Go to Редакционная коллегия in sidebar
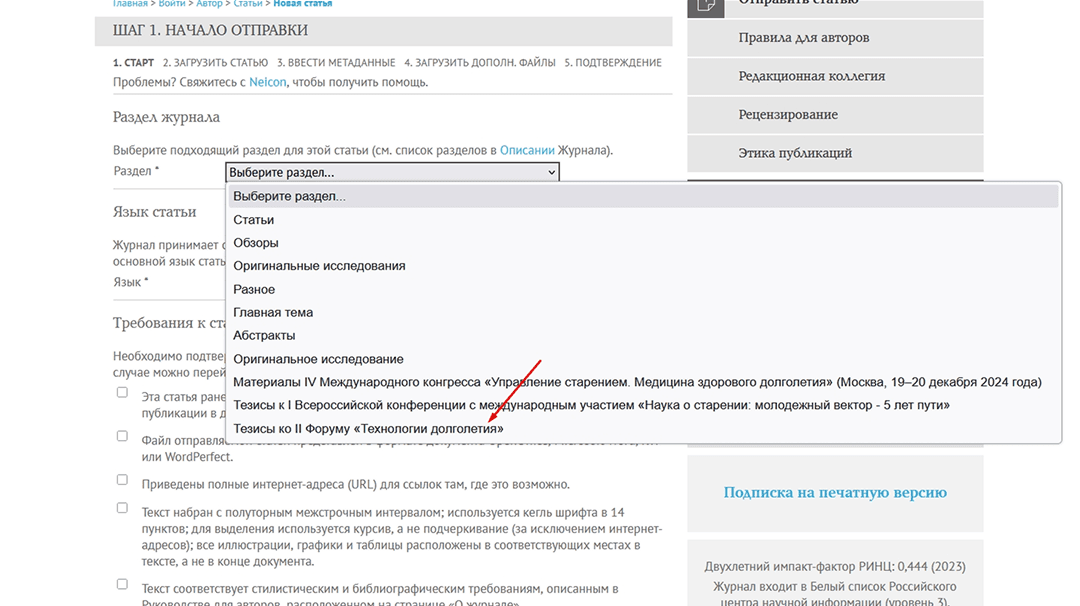This screenshot has width=1080, height=606. [811, 76]
